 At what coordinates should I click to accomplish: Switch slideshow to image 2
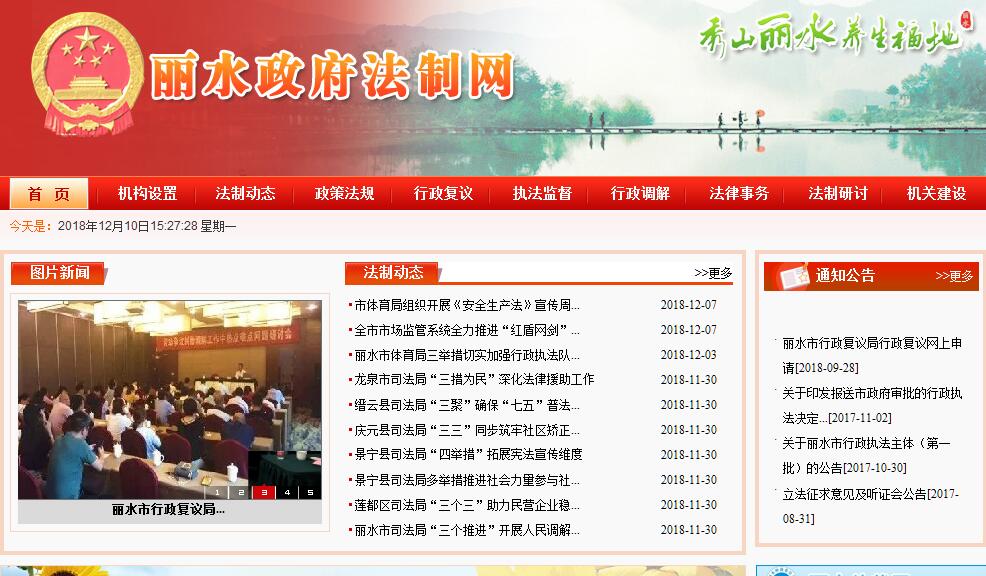[x=241, y=492]
